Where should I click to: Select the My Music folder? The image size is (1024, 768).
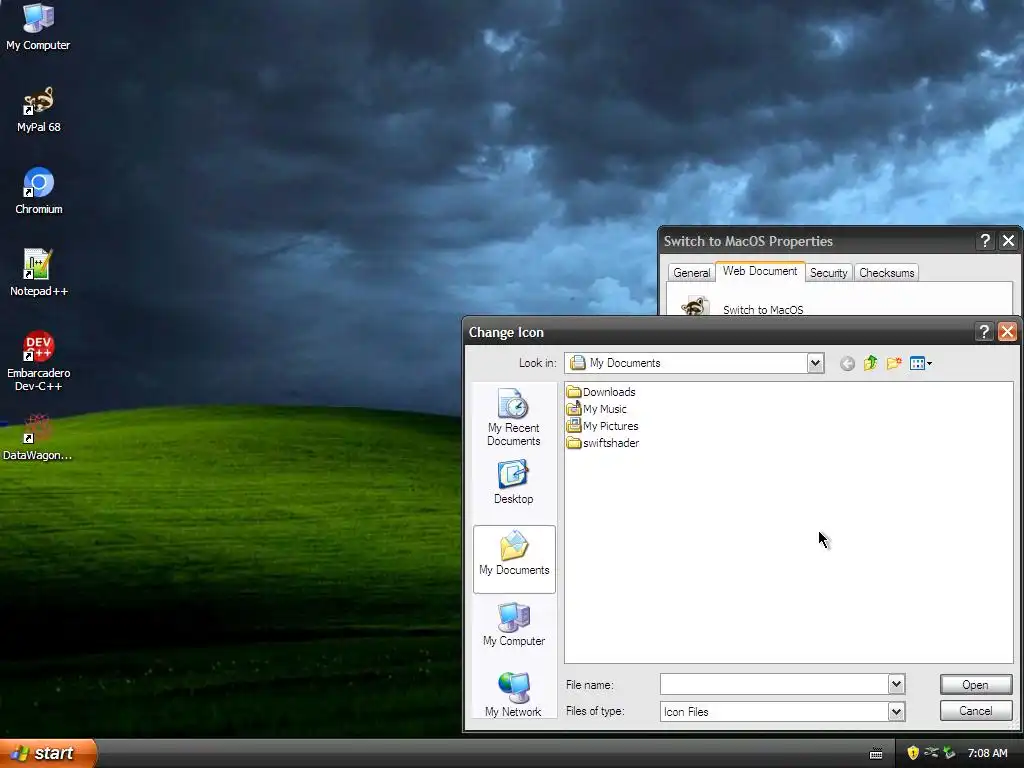pyautogui.click(x=597, y=409)
